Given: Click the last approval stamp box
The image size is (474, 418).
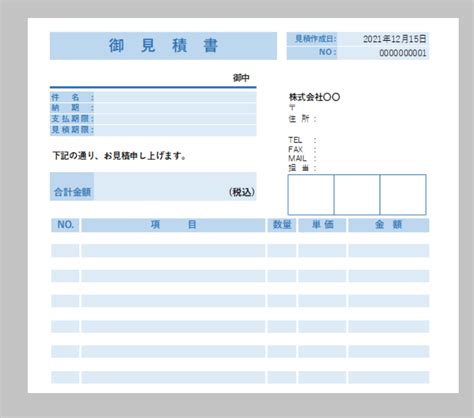Looking at the screenshot, I should 403,195.
